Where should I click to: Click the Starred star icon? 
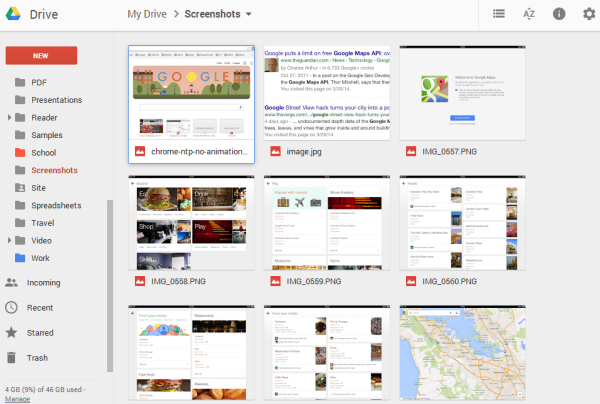pyautogui.click(x=11, y=333)
